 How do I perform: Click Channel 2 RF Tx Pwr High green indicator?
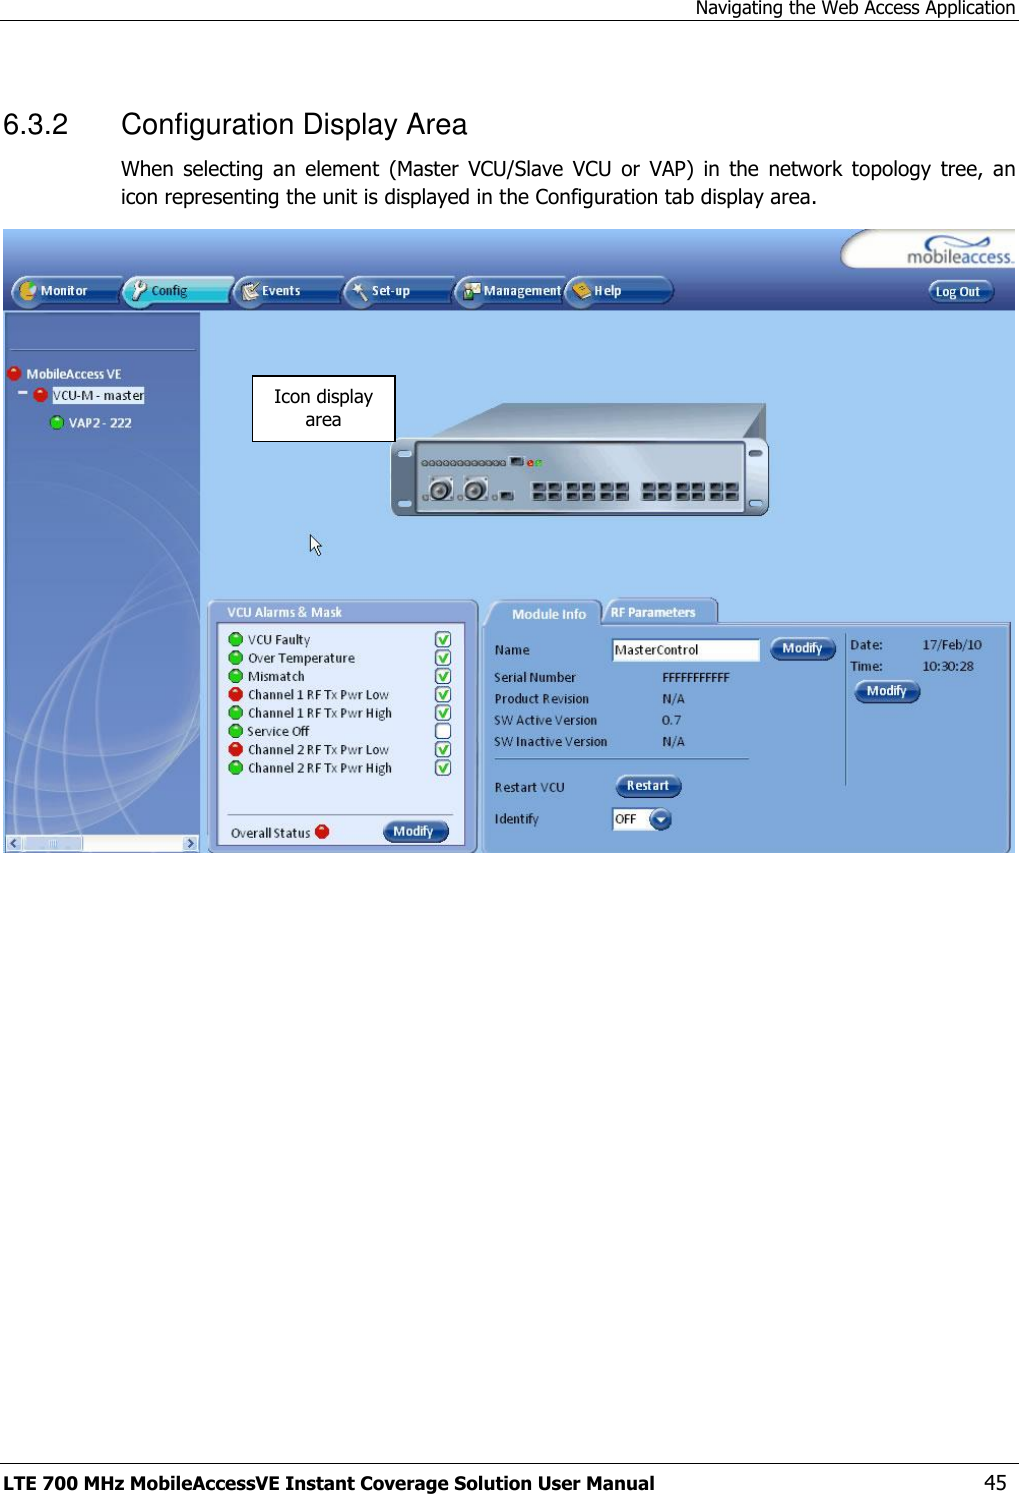(x=236, y=767)
